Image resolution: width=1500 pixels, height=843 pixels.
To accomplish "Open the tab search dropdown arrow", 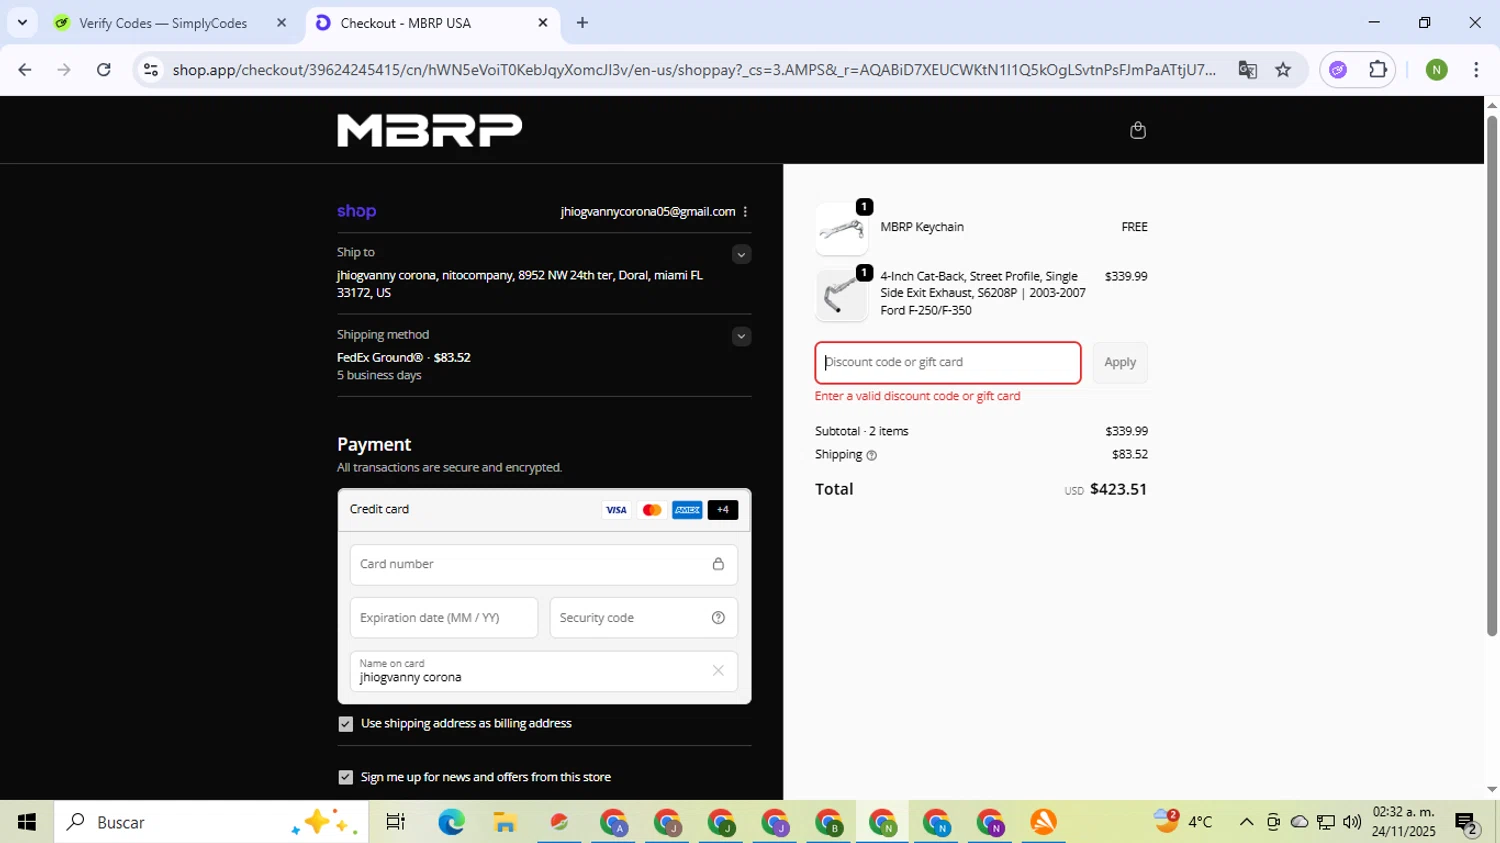I will [x=22, y=22].
